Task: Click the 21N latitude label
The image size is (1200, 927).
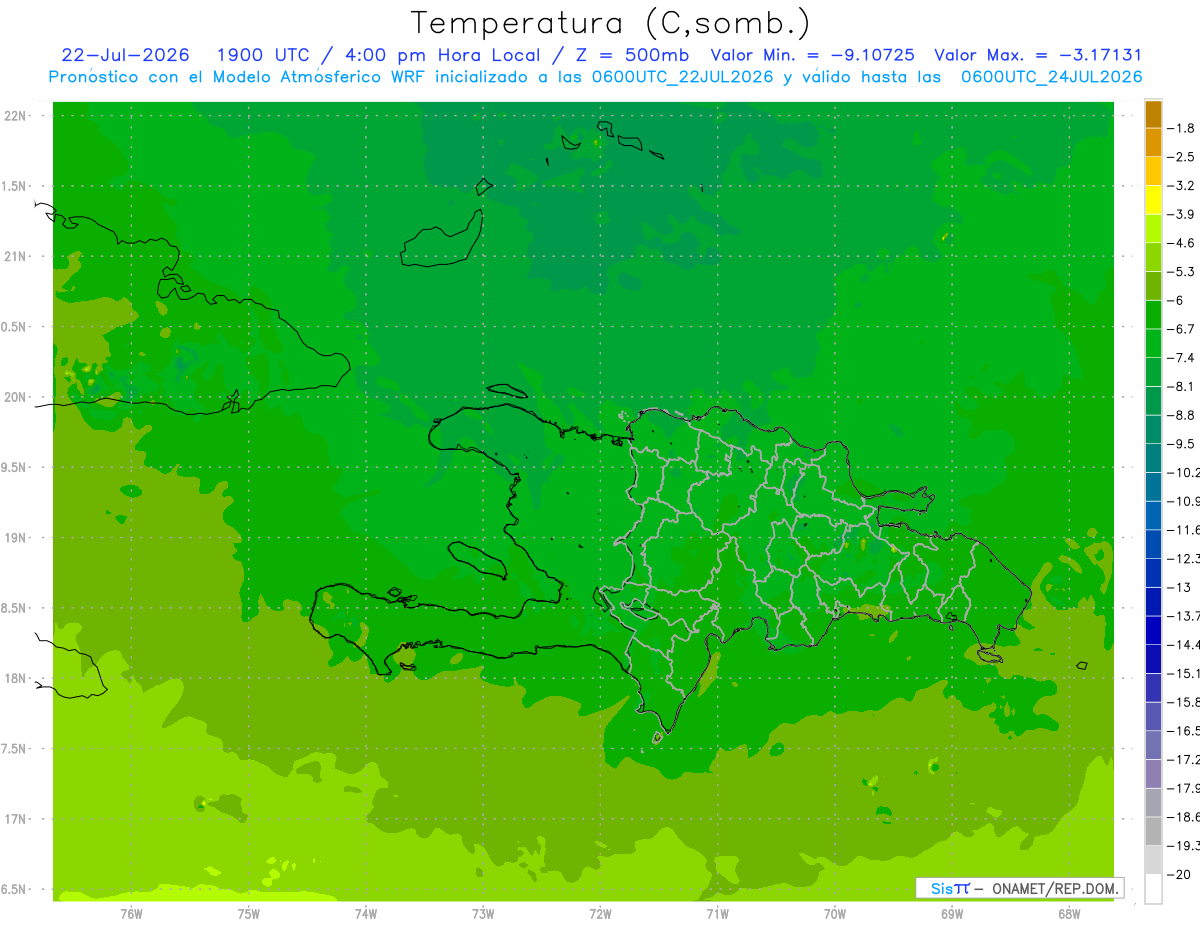Action: pos(15,257)
